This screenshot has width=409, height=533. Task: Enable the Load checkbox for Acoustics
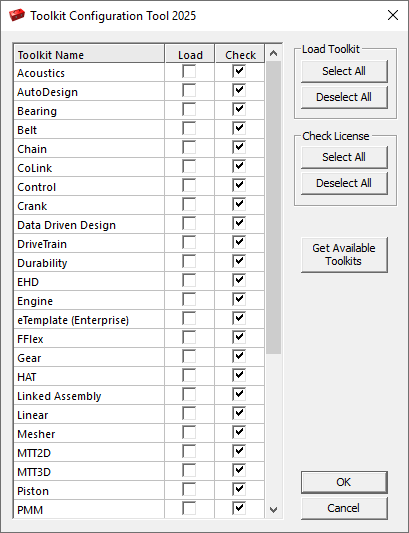pyautogui.click(x=189, y=72)
